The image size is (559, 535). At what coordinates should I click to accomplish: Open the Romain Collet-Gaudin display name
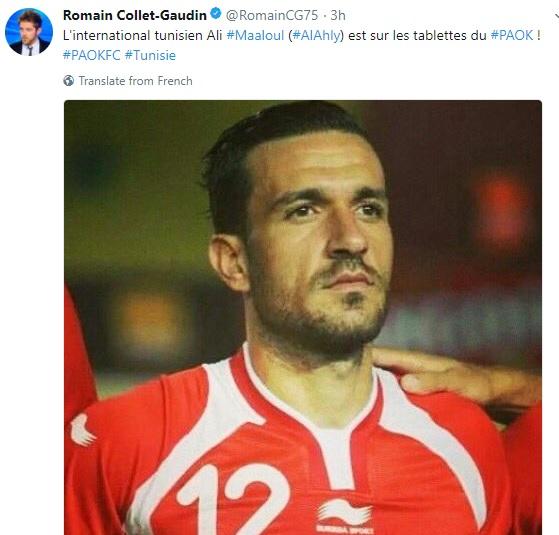tap(135, 15)
